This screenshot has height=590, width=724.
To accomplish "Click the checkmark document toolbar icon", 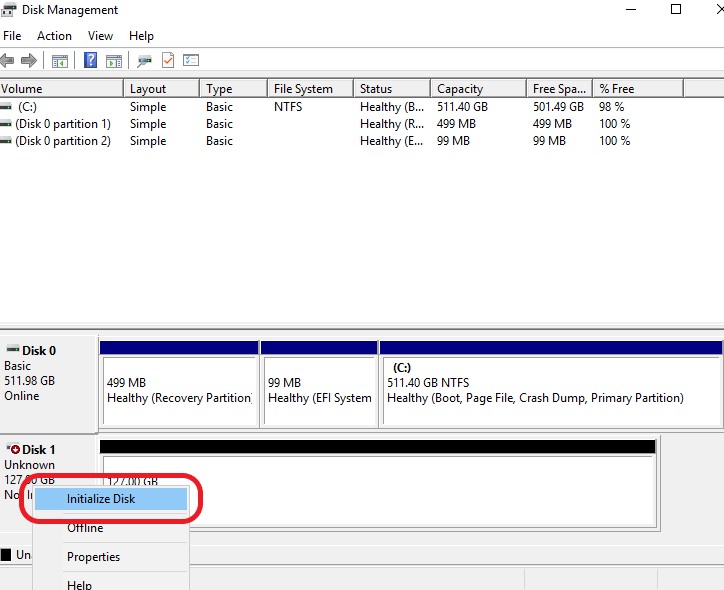I will [168, 61].
